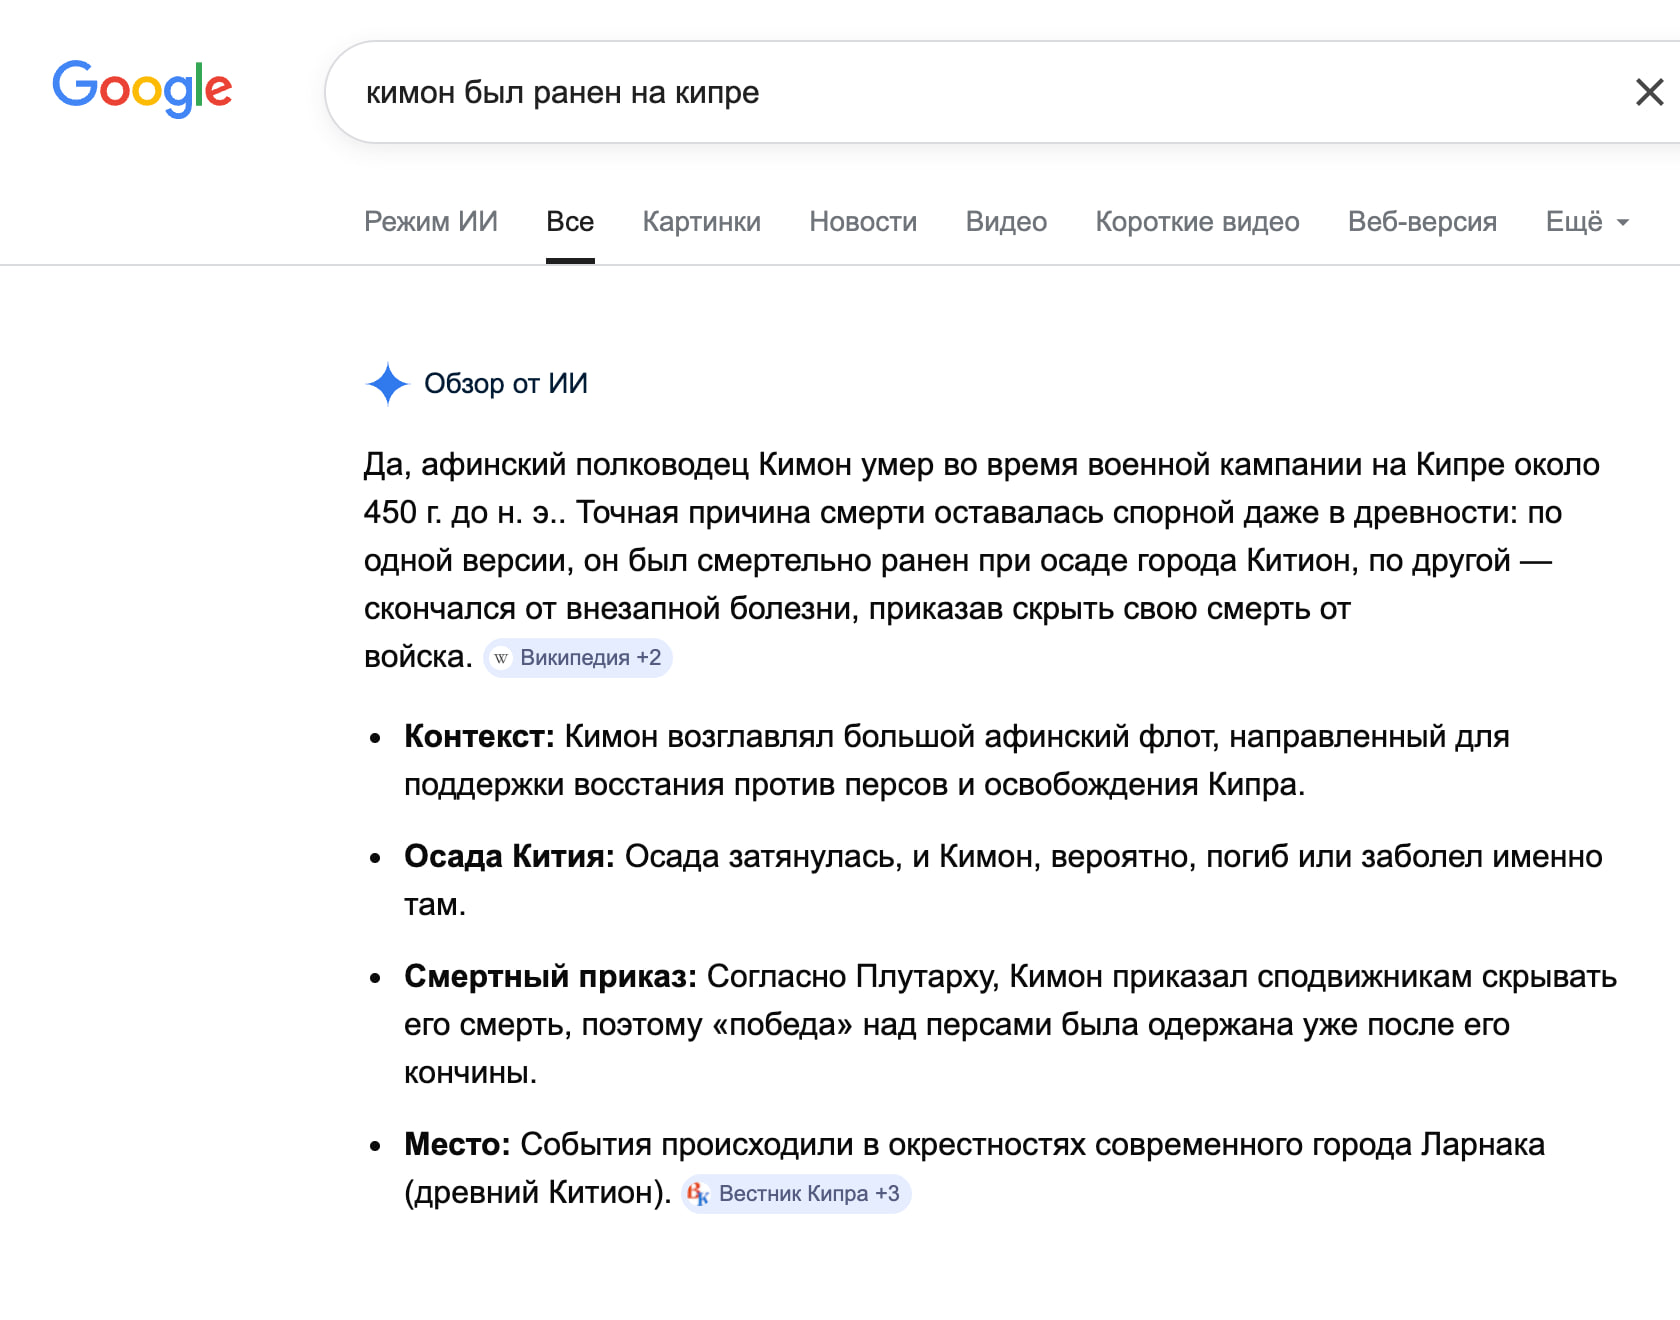The image size is (1680, 1320).
Task: Click the Wikipedia W icon in source chip
Action: click(x=501, y=658)
